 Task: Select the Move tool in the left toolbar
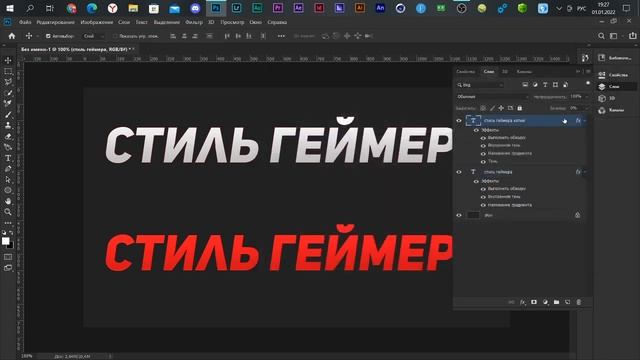click(x=8, y=60)
